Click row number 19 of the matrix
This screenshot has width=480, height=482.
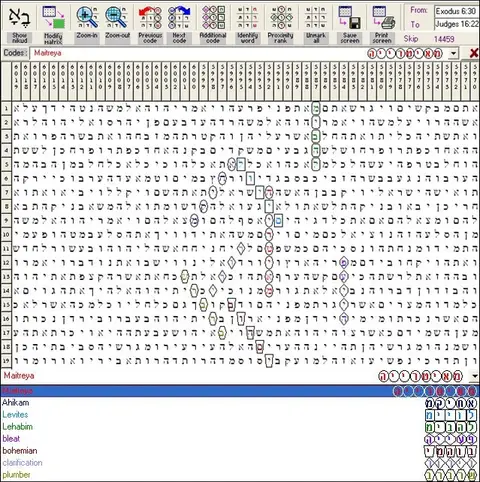(x=6, y=360)
